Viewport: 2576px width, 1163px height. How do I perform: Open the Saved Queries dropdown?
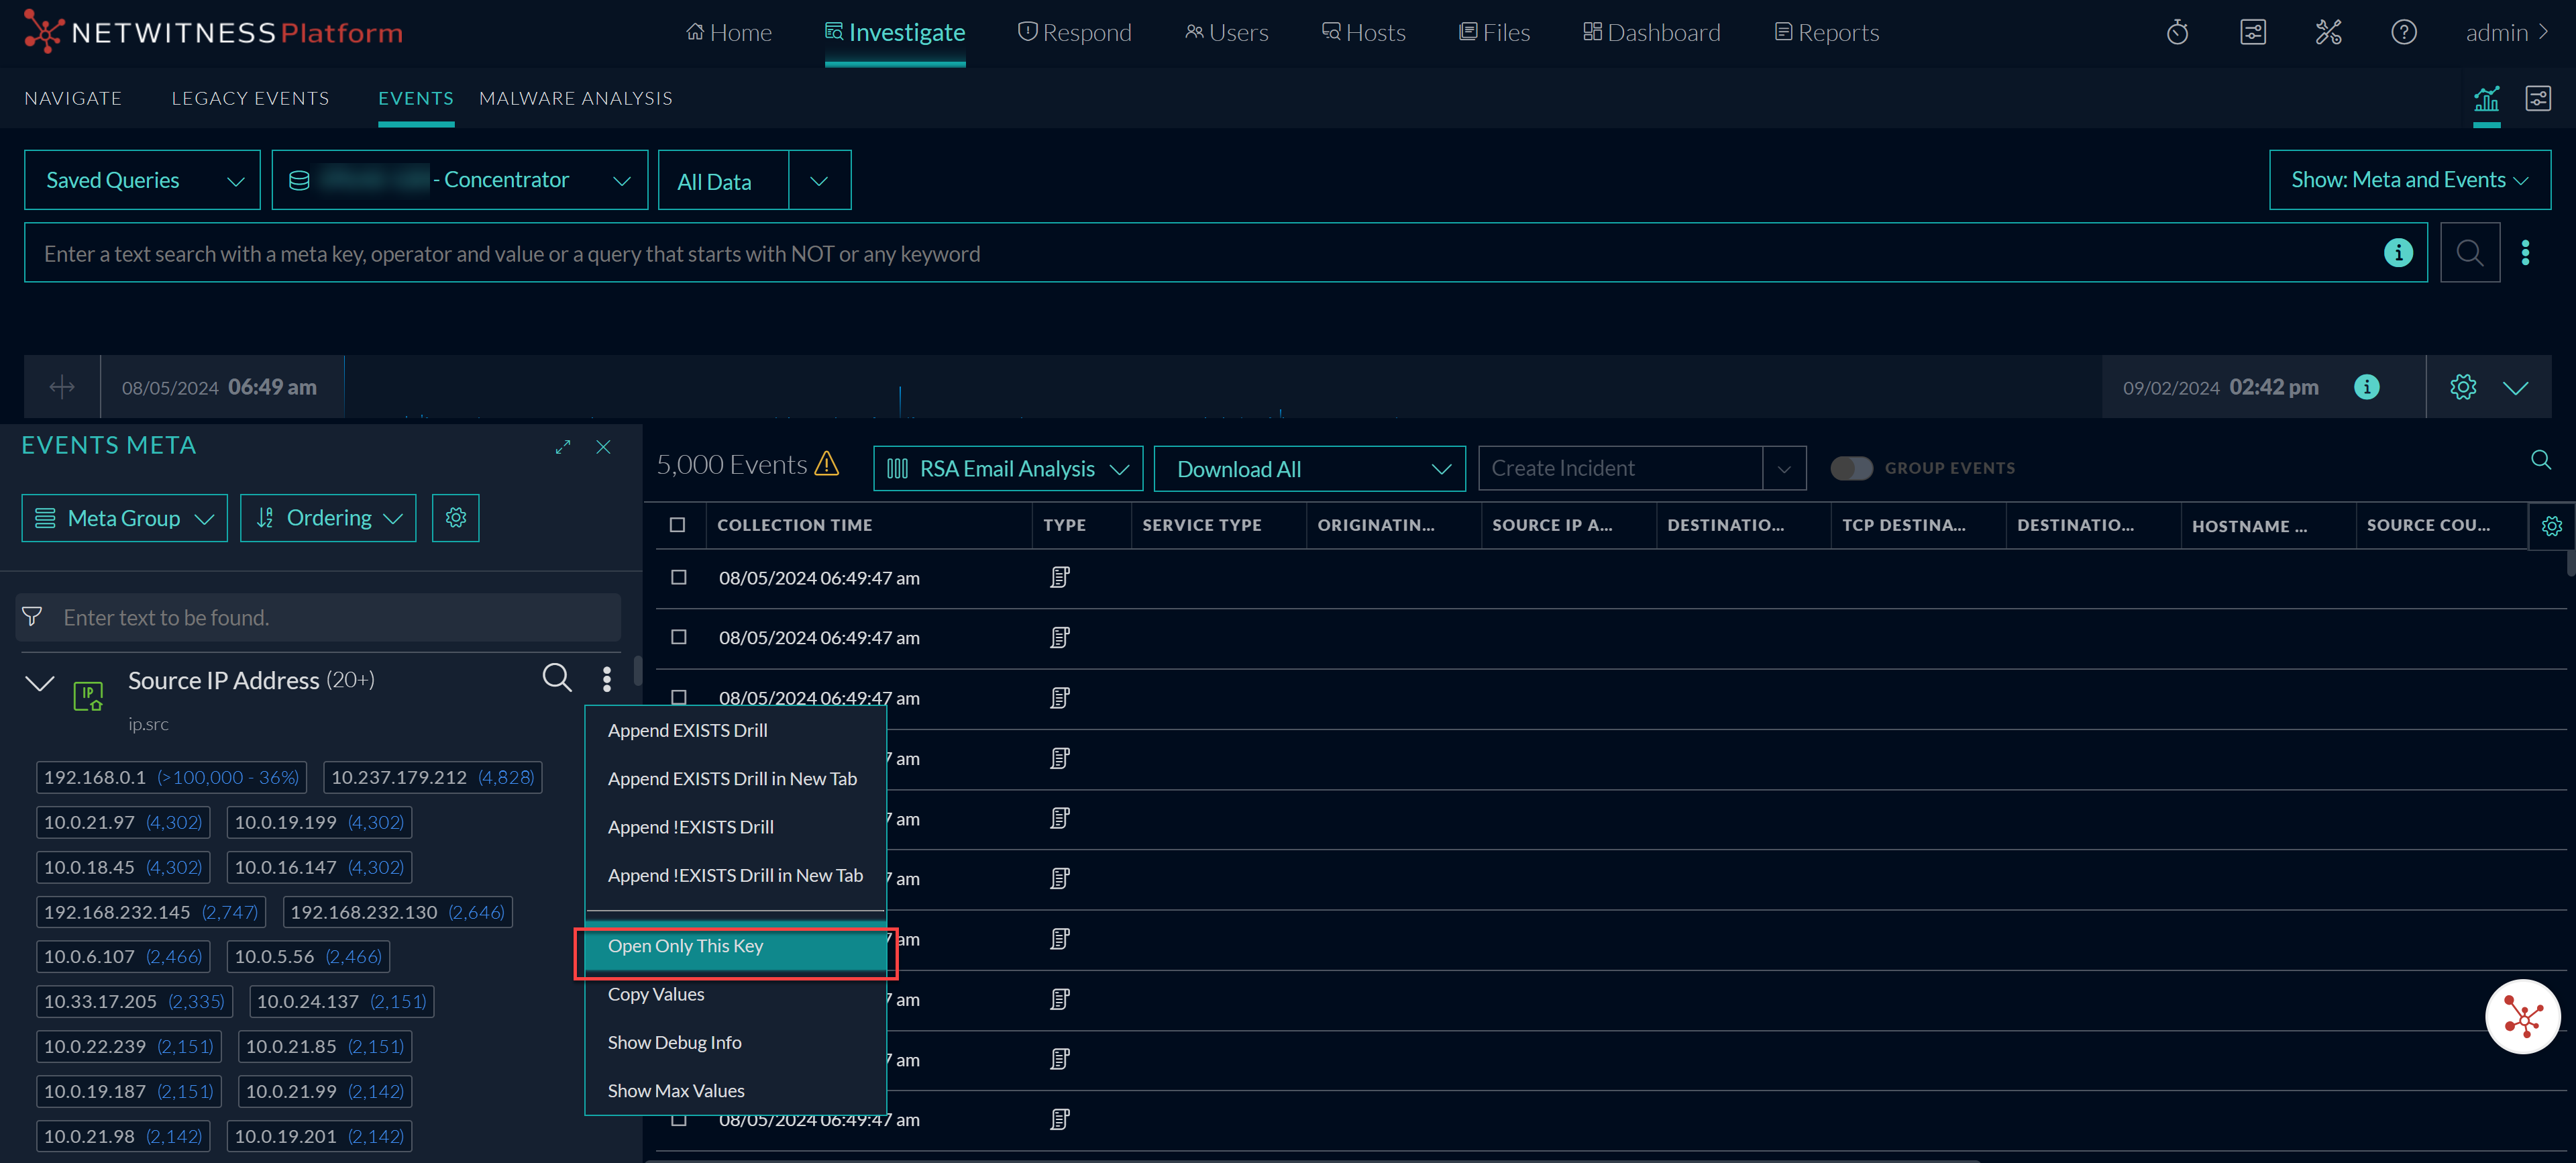coord(142,180)
